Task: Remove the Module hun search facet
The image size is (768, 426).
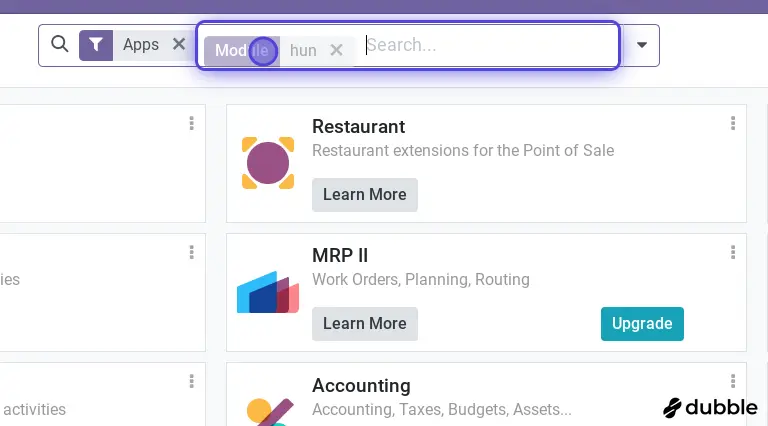Action: 337,50
